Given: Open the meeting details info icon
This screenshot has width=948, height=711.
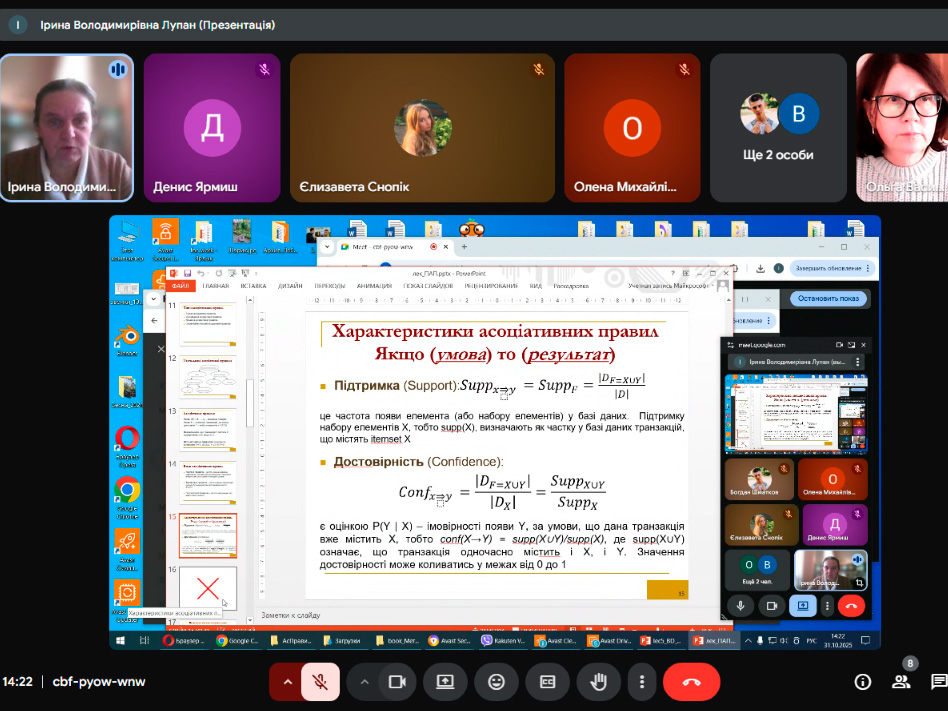Looking at the screenshot, I should click(x=861, y=682).
